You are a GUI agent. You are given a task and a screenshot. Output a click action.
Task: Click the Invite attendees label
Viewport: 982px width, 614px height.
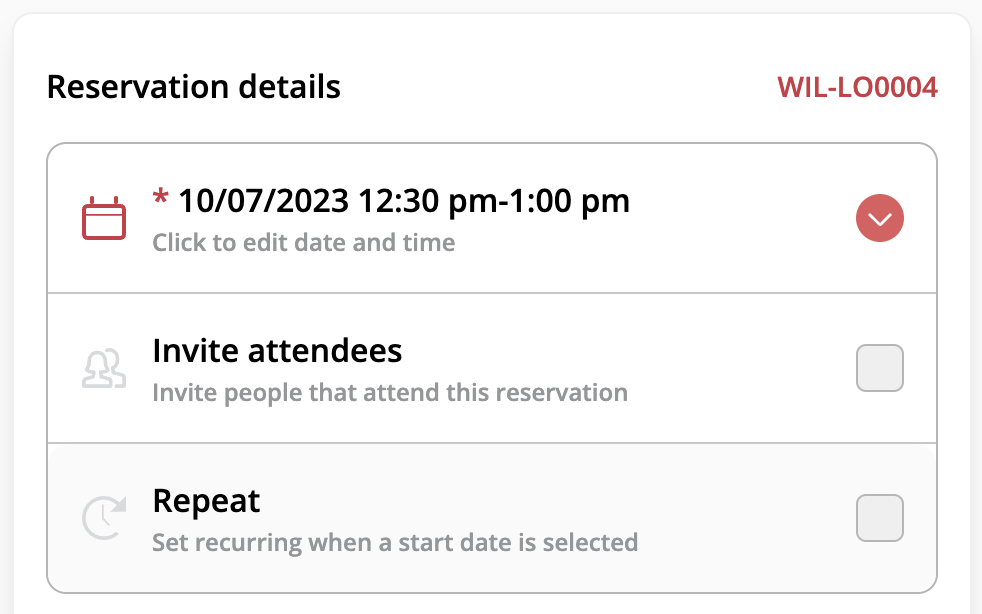pyautogui.click(x=277, y=350)
